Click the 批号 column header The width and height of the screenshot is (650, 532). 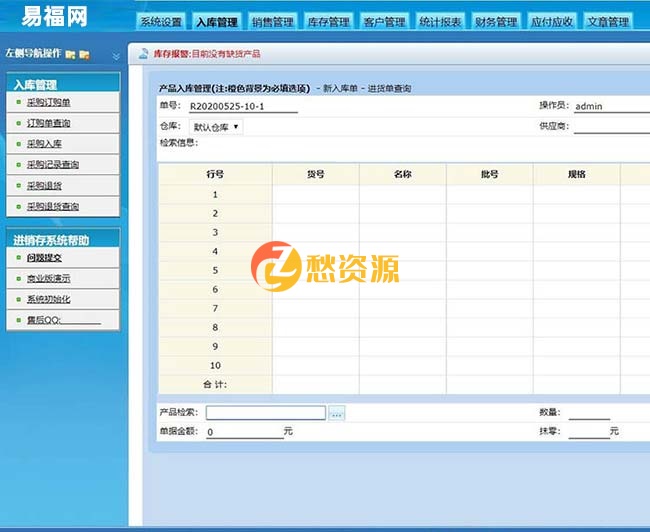click(490, 174)
